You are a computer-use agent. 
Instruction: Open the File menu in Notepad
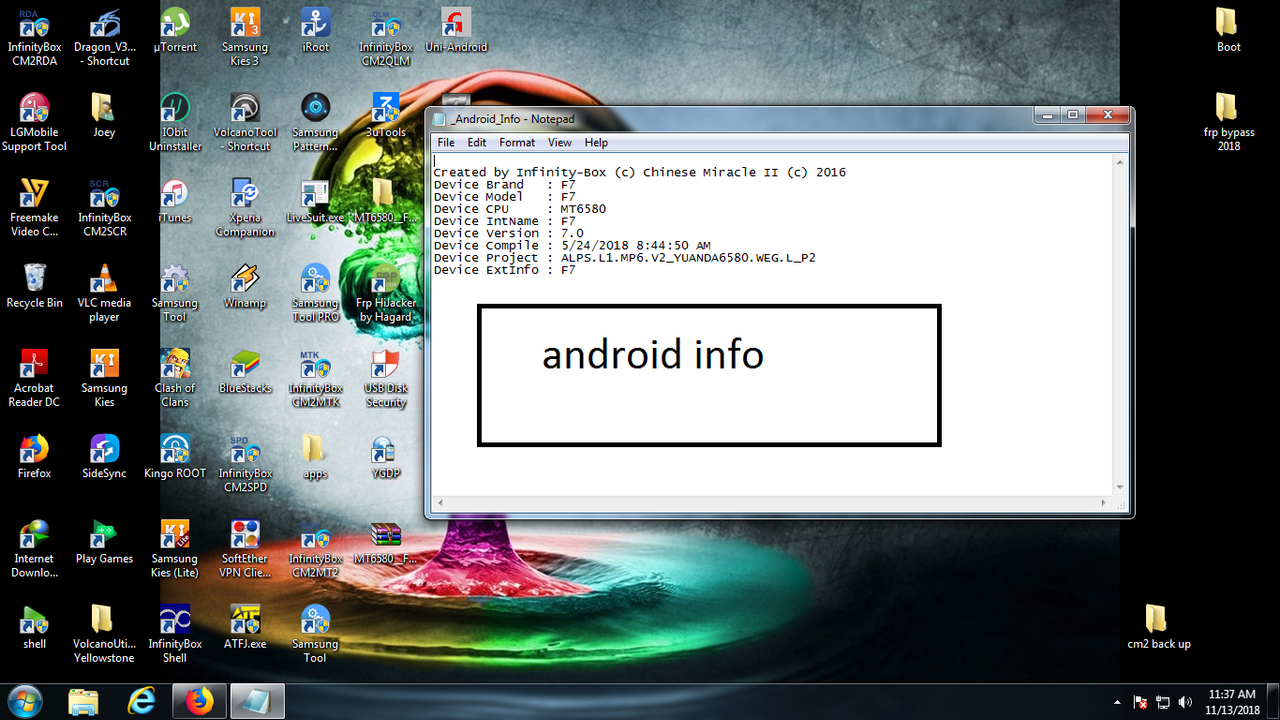[x=446, y=143]
